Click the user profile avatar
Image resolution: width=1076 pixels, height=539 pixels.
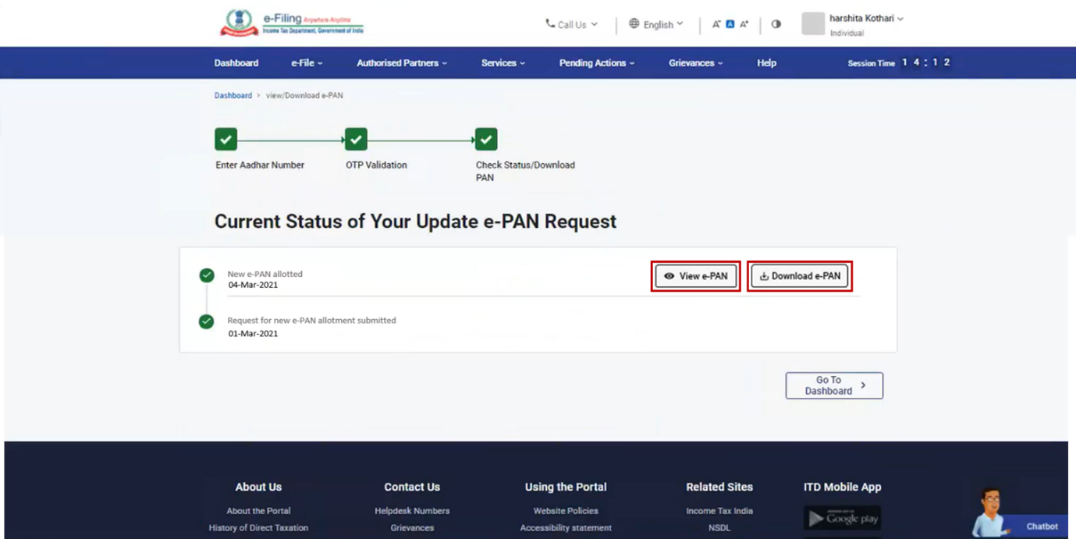813,23
